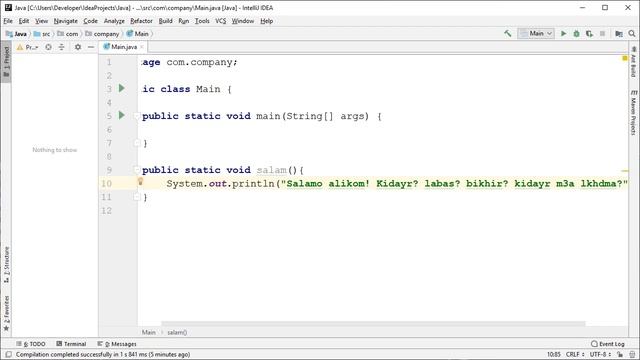Change file encoding UTF-8 setting
Screen dimensions: 640x360
tap(600, 354)
